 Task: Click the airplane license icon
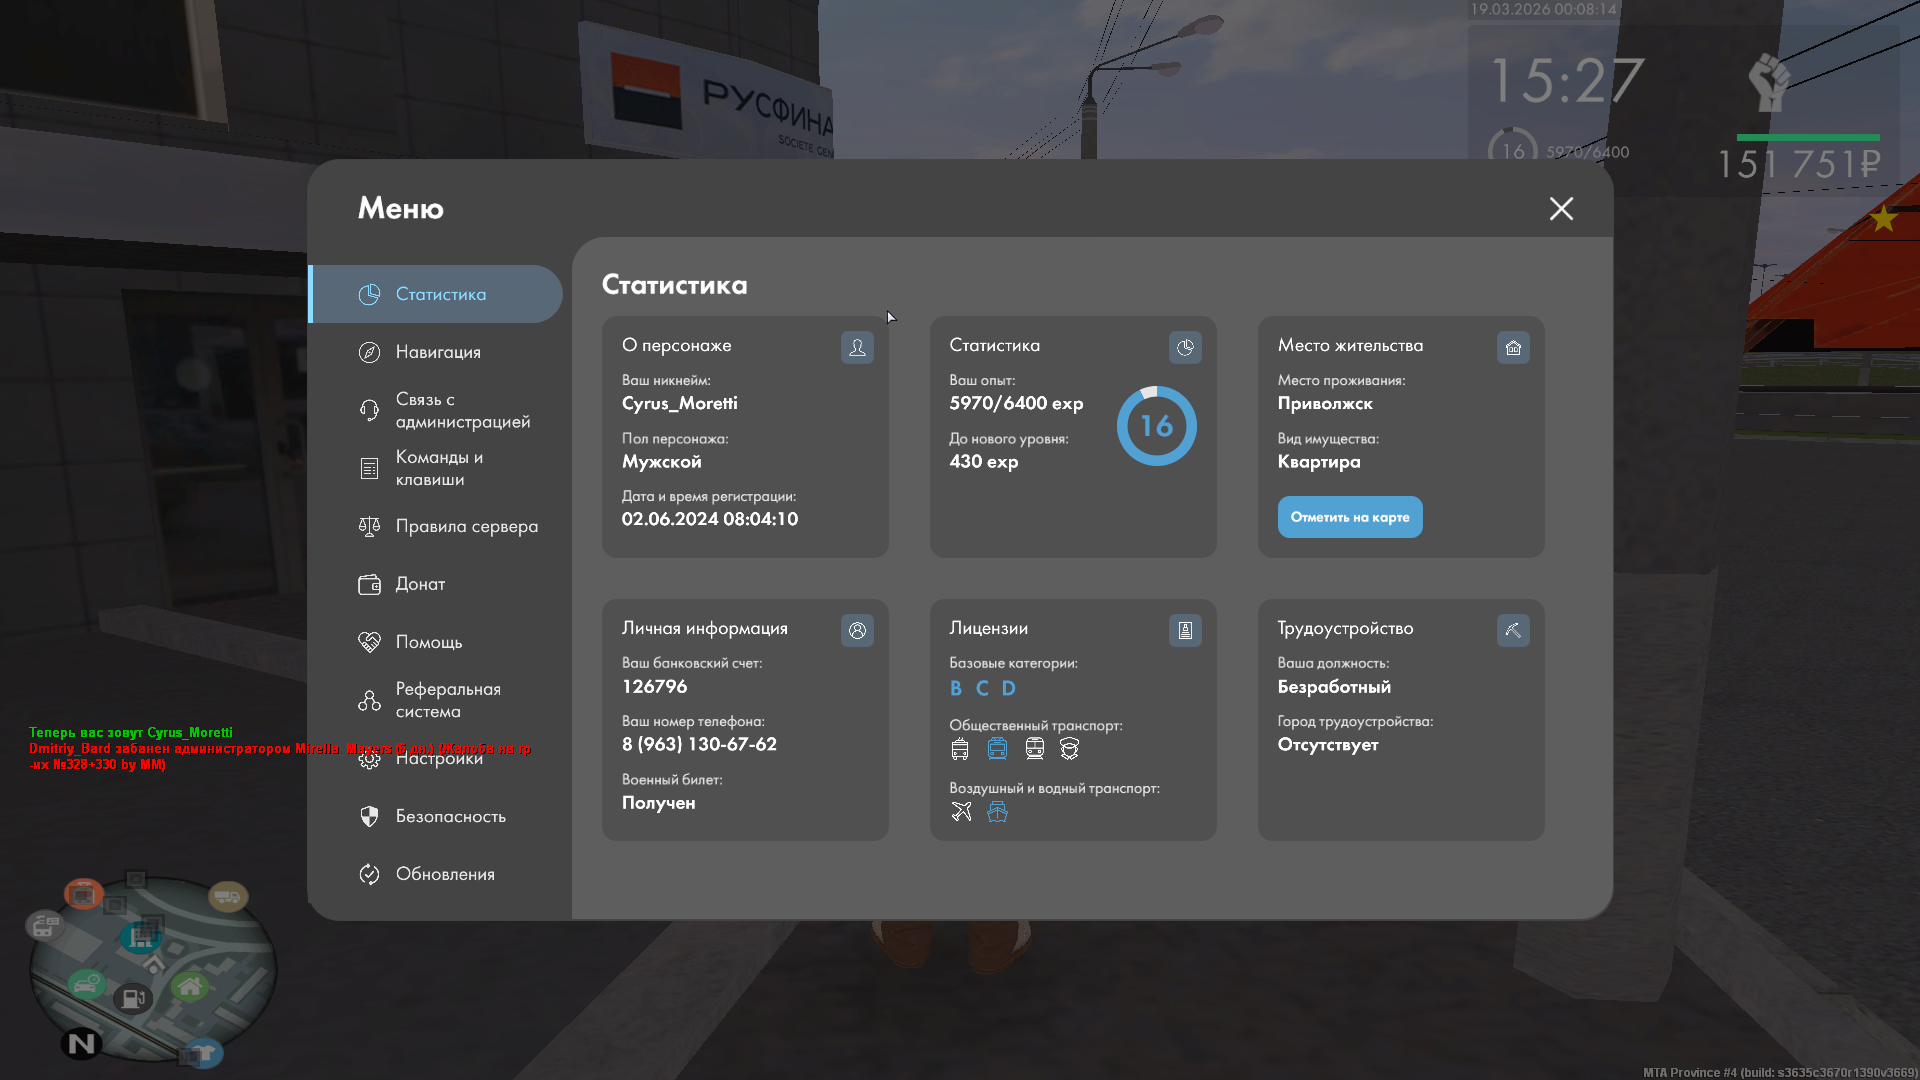pyautogui.click(x=961, y=812)
